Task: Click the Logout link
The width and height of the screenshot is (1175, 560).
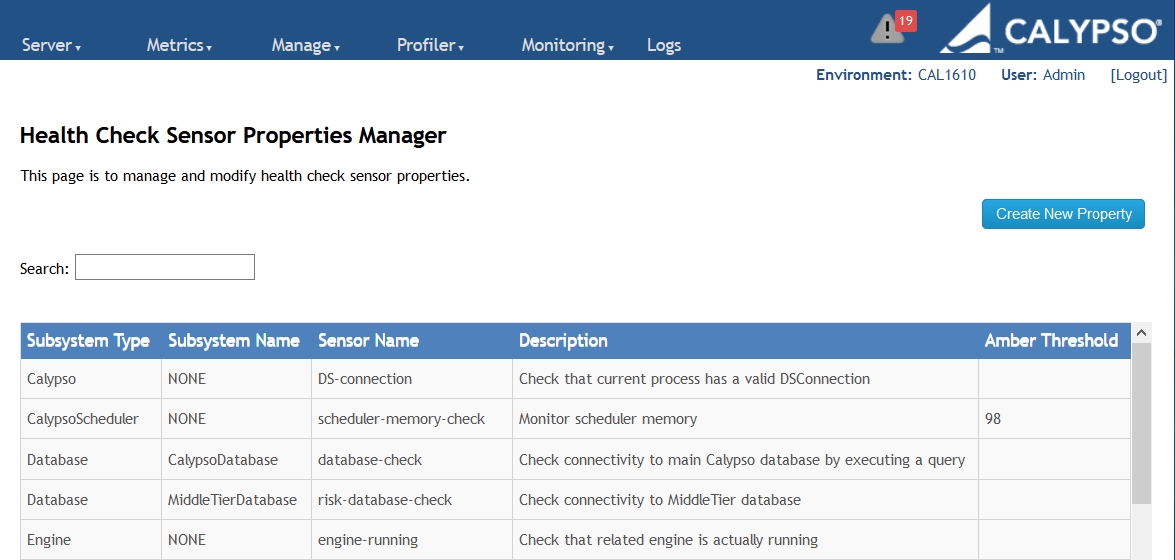Action: tap(1138, 75)
